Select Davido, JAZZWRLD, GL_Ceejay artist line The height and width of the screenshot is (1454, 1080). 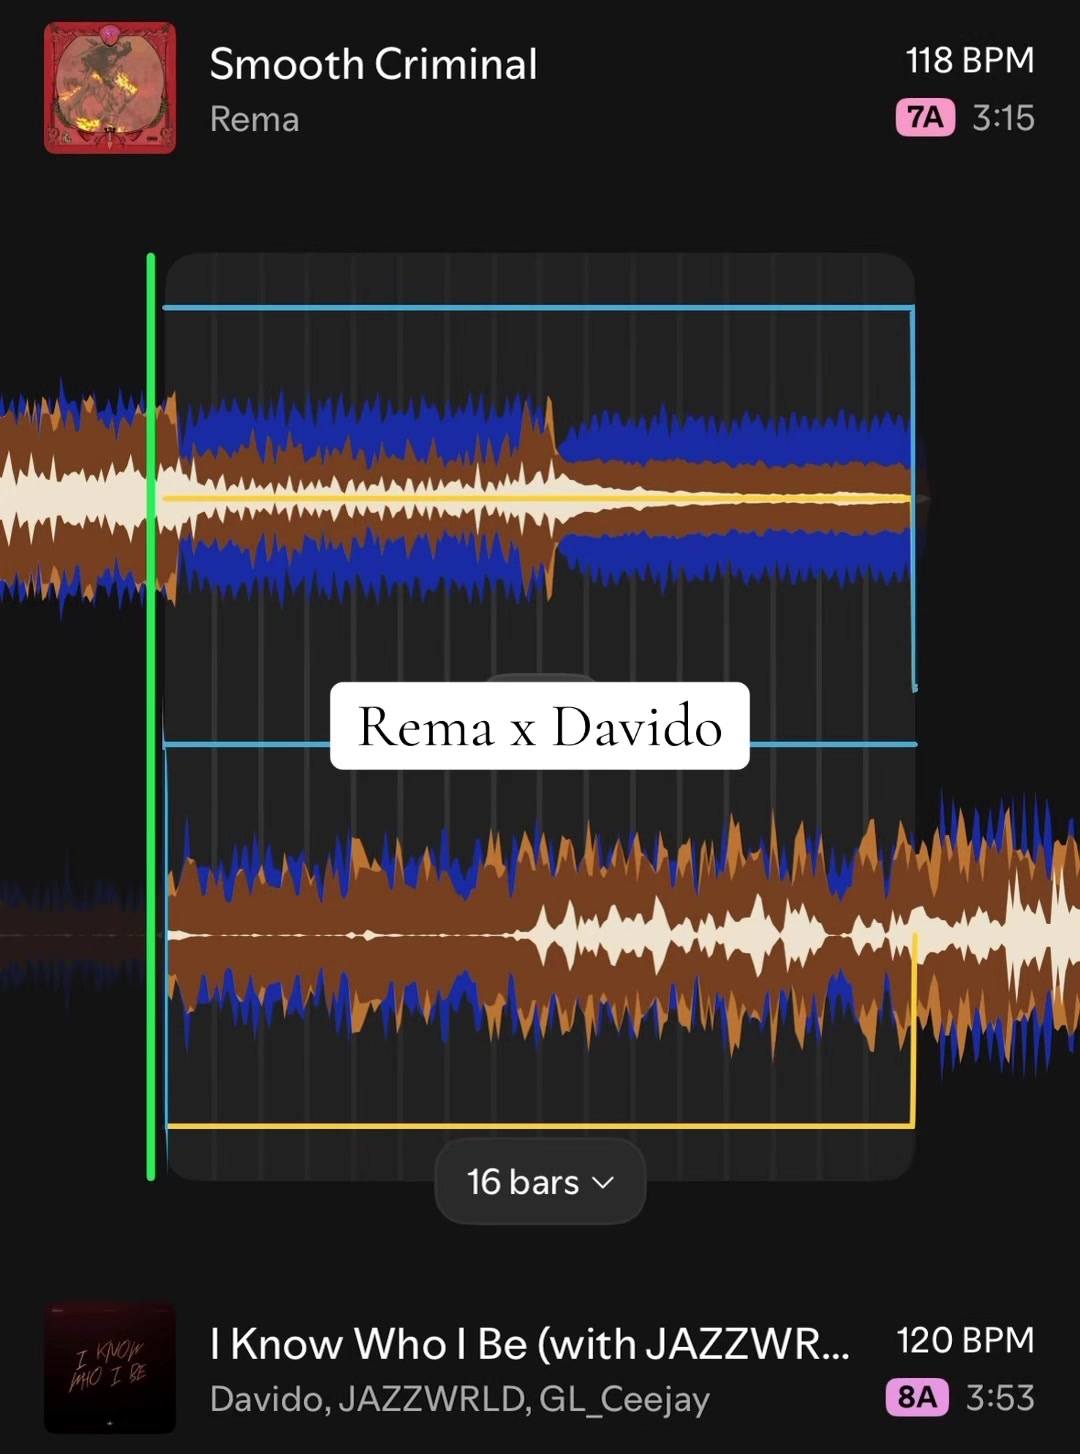460,1398
